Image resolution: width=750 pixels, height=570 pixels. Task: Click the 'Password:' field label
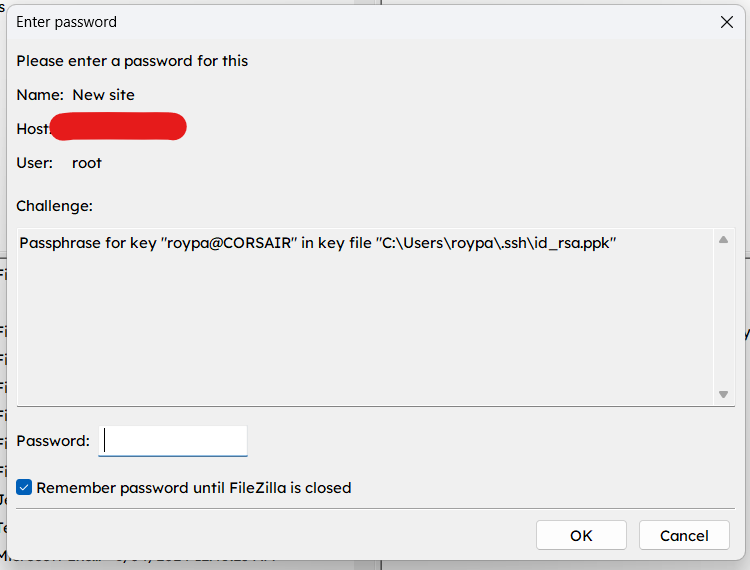click(53, 441)
